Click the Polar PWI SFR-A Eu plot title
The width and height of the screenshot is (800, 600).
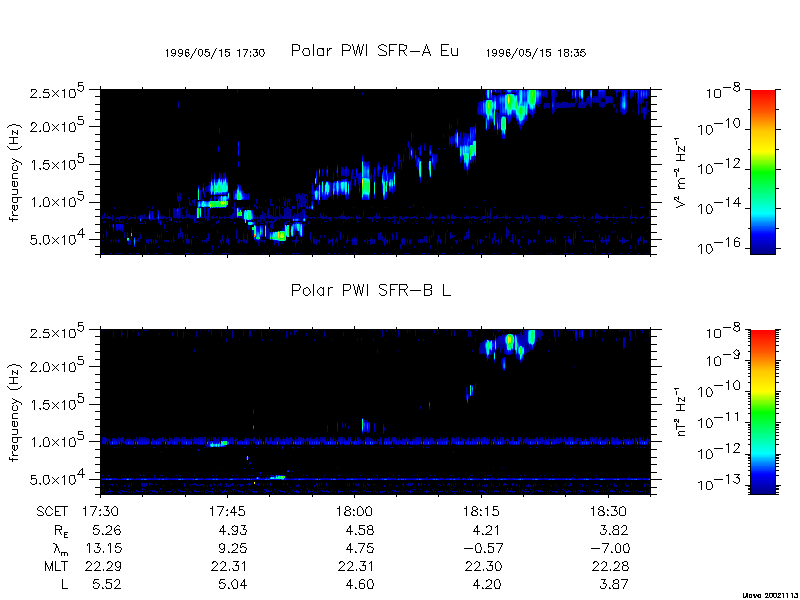[374, 51]
